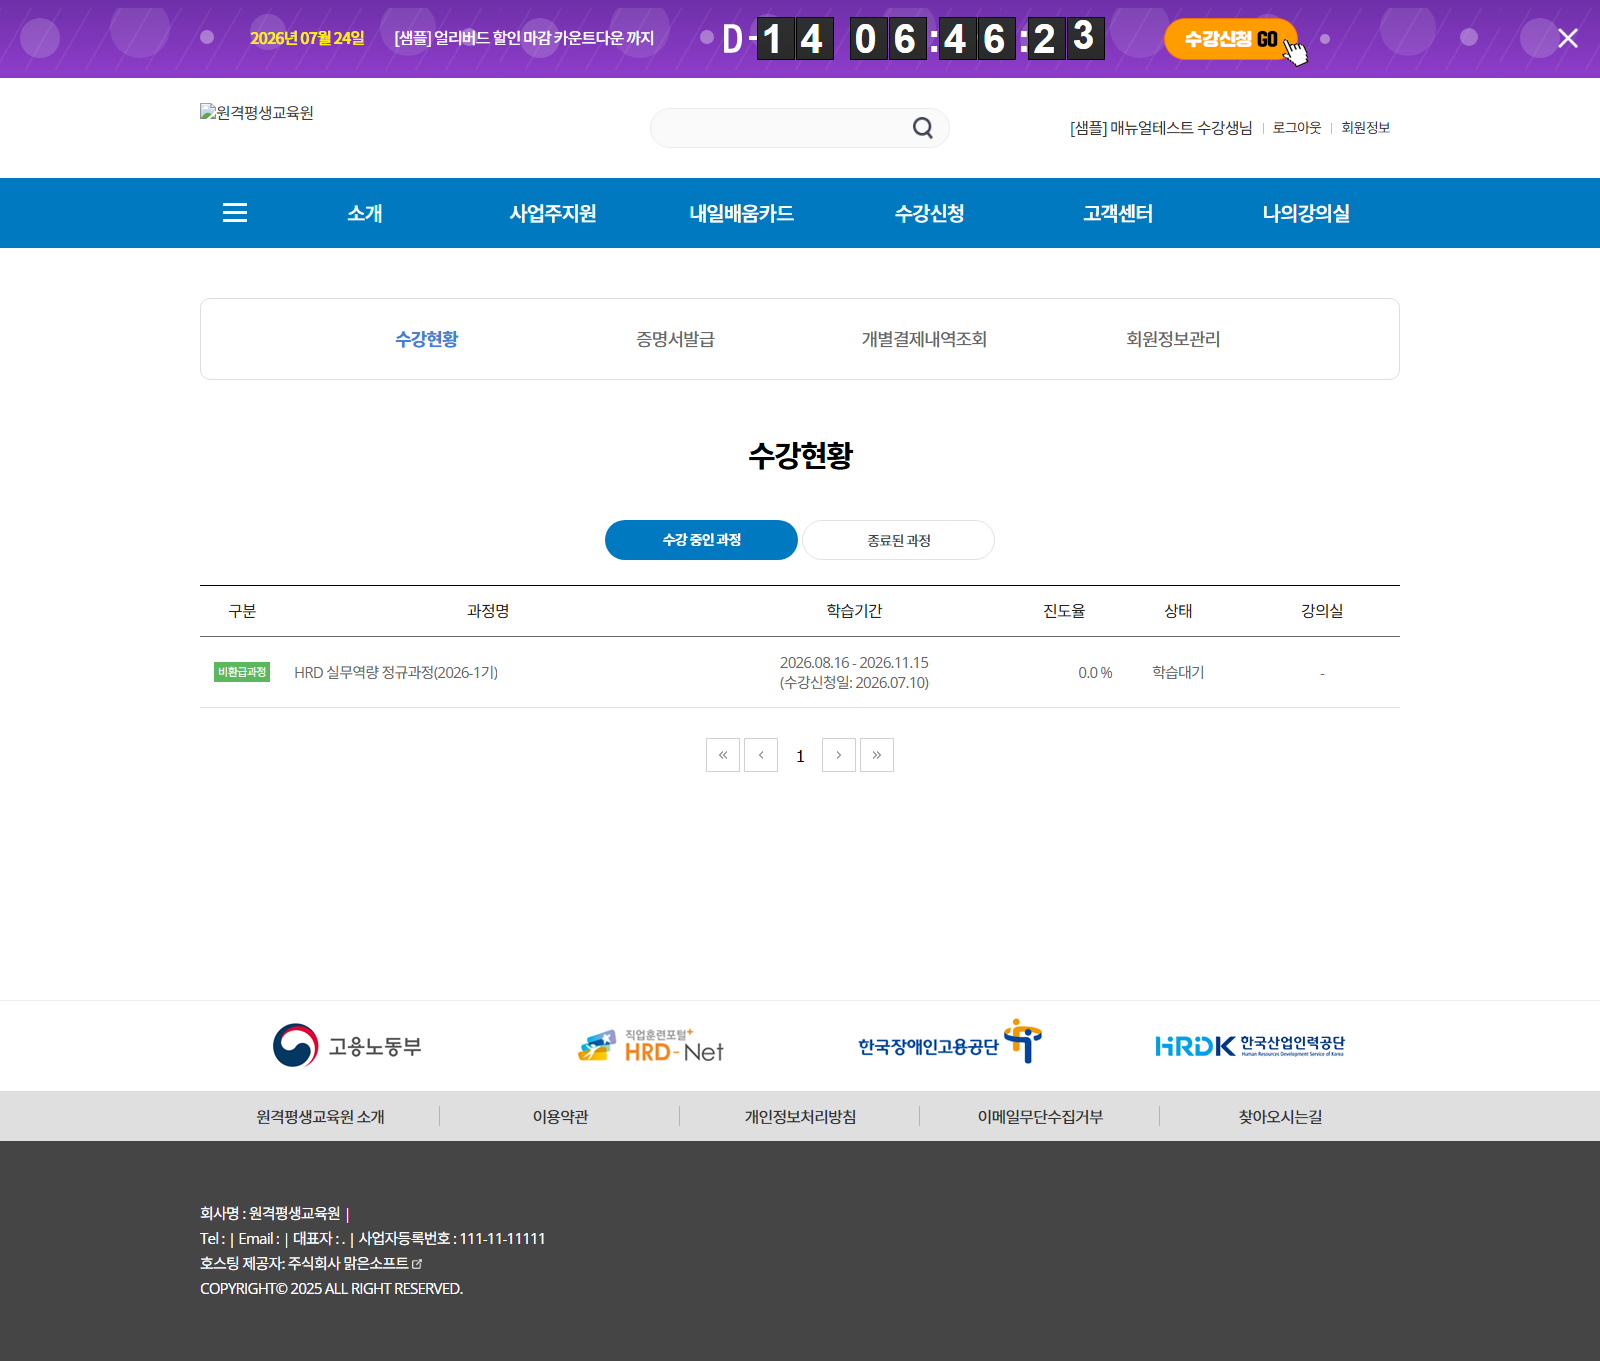Click the 비환급과정 green badge
The width and height of the screenshot is (1600, 1361).
(x=242, y=672)
